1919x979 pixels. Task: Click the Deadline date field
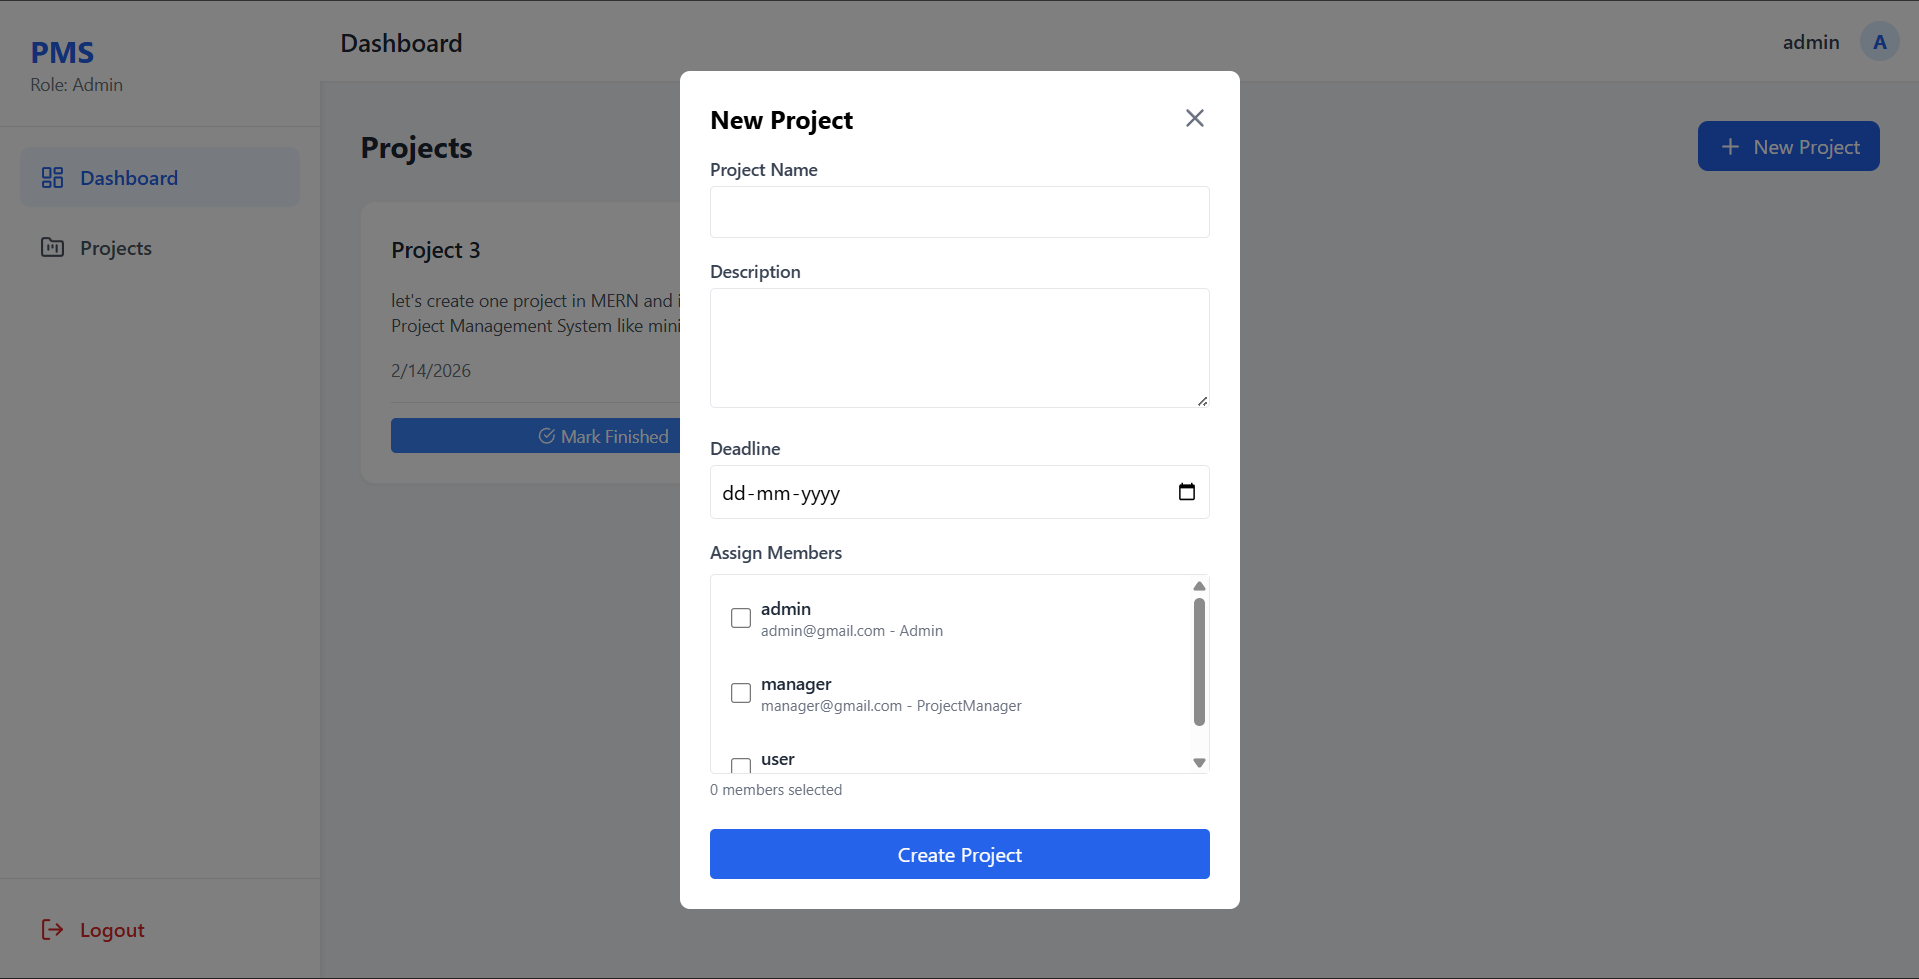coord(940,492)
